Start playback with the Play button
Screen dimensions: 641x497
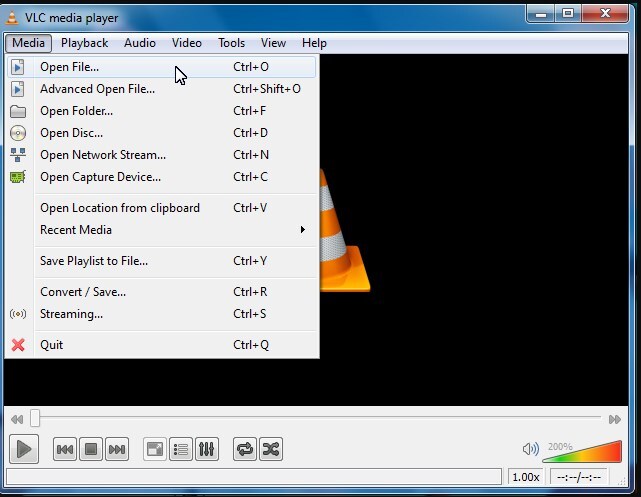point(24,449)
